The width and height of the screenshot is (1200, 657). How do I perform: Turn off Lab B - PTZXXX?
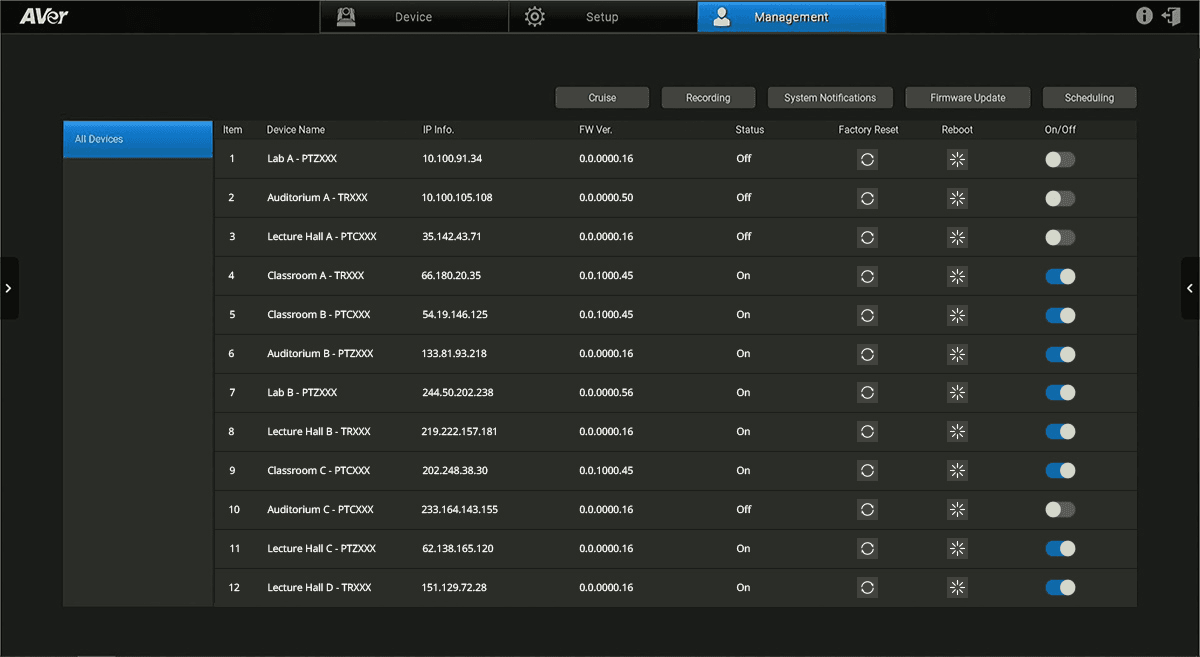point(1060,393)
